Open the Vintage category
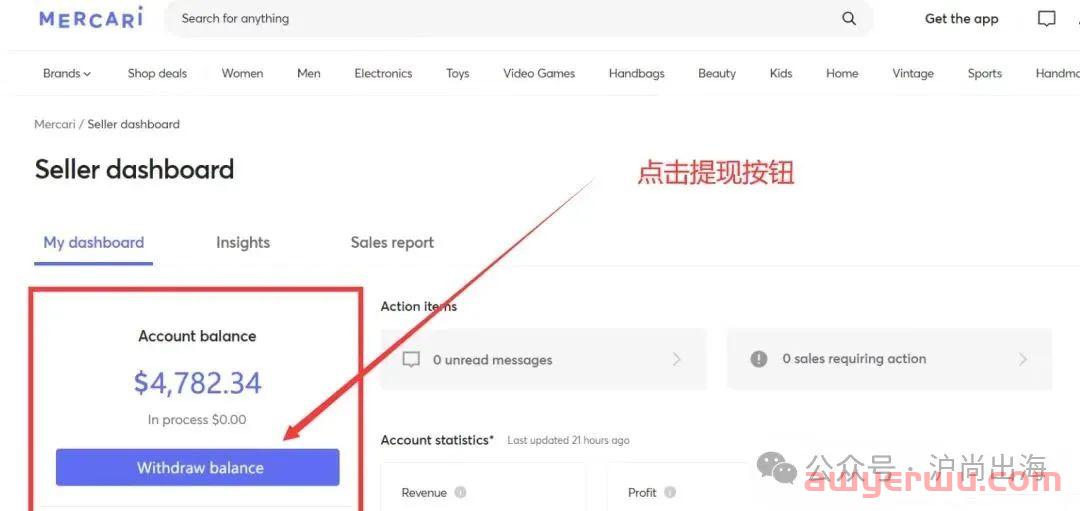The image size is (1080, 511). (x=913, y=74)
